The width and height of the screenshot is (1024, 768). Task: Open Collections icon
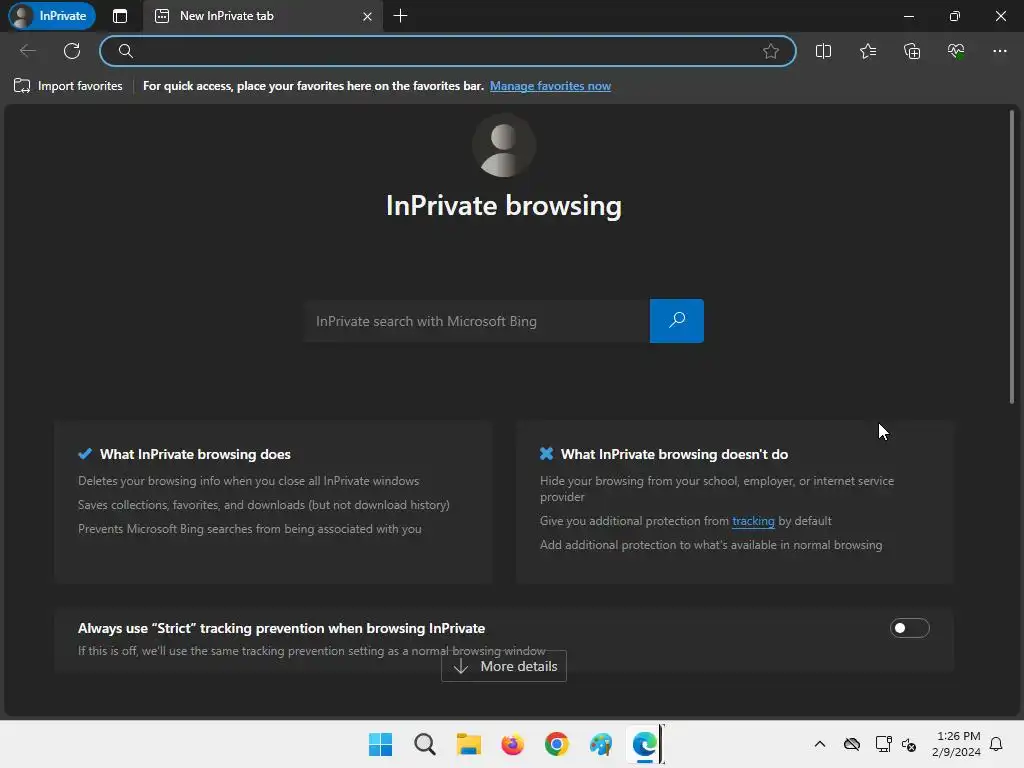(912, 51)
